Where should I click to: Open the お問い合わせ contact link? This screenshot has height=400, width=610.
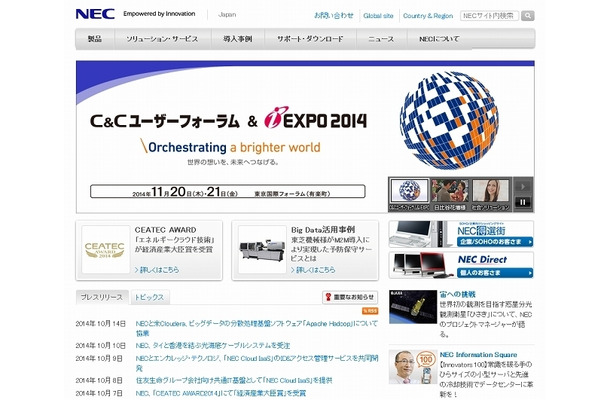(334, 16)
